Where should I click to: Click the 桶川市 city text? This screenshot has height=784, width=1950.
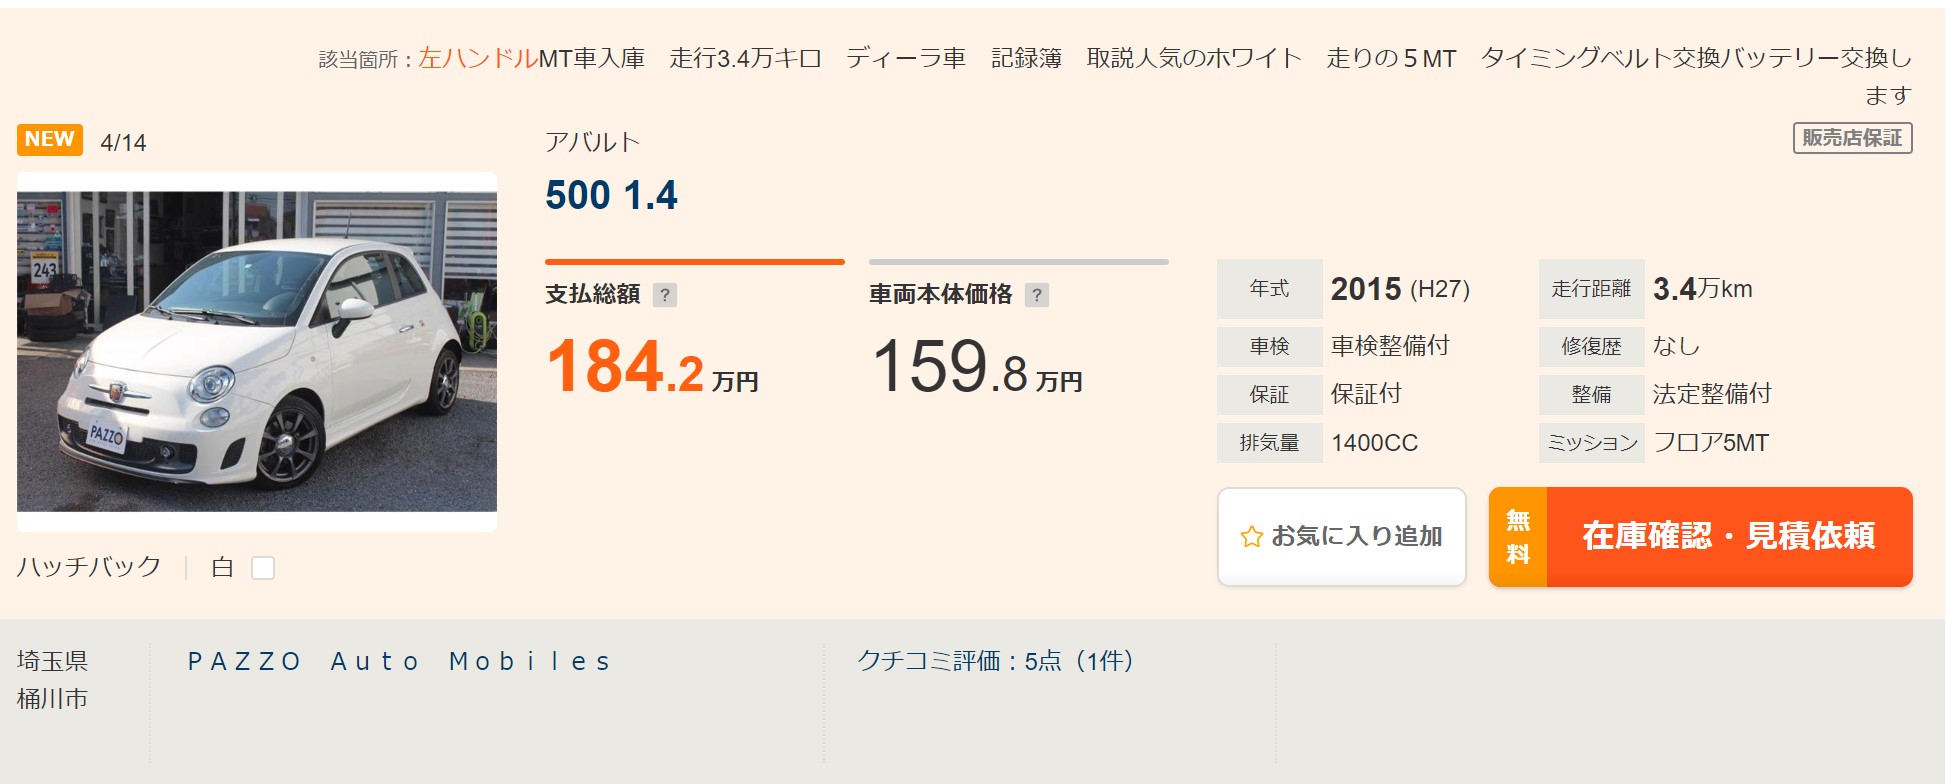coord(53,699)
